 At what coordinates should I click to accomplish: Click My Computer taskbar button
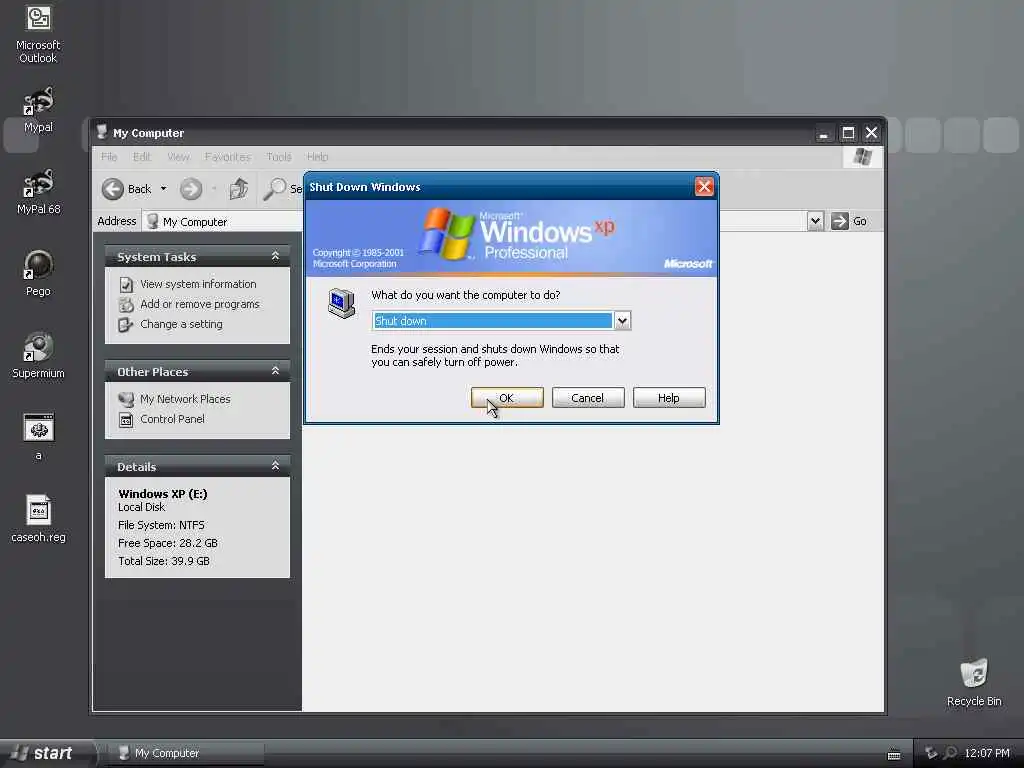(186, 753)
